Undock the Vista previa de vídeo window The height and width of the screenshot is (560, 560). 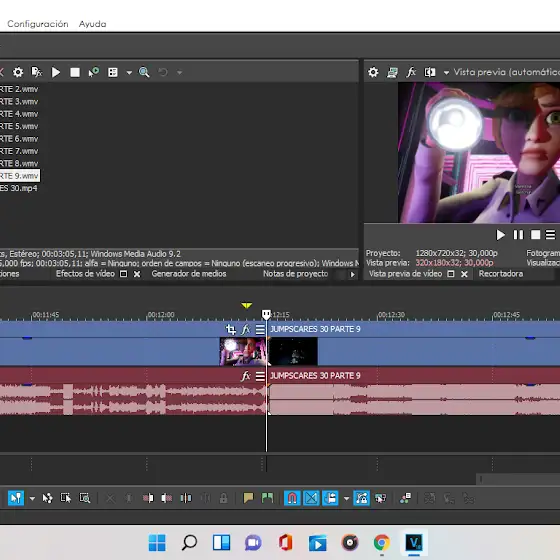pos(451,274)
